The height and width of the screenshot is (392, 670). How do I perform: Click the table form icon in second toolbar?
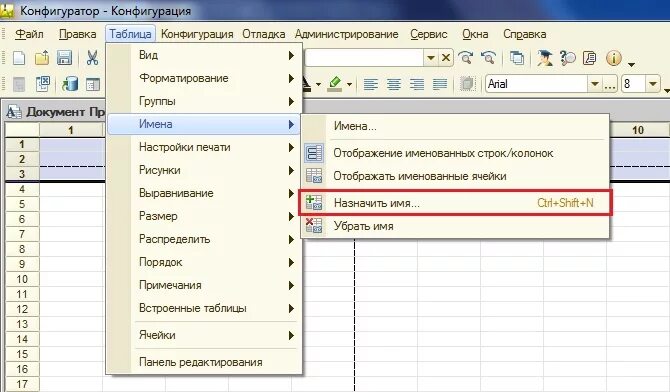[x=92, y=84]
